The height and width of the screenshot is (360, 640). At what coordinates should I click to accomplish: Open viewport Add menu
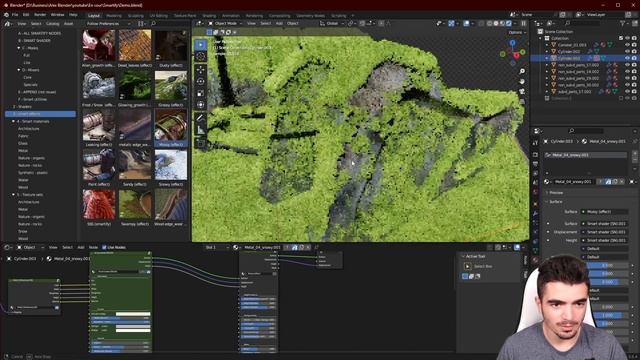point(279,24)
